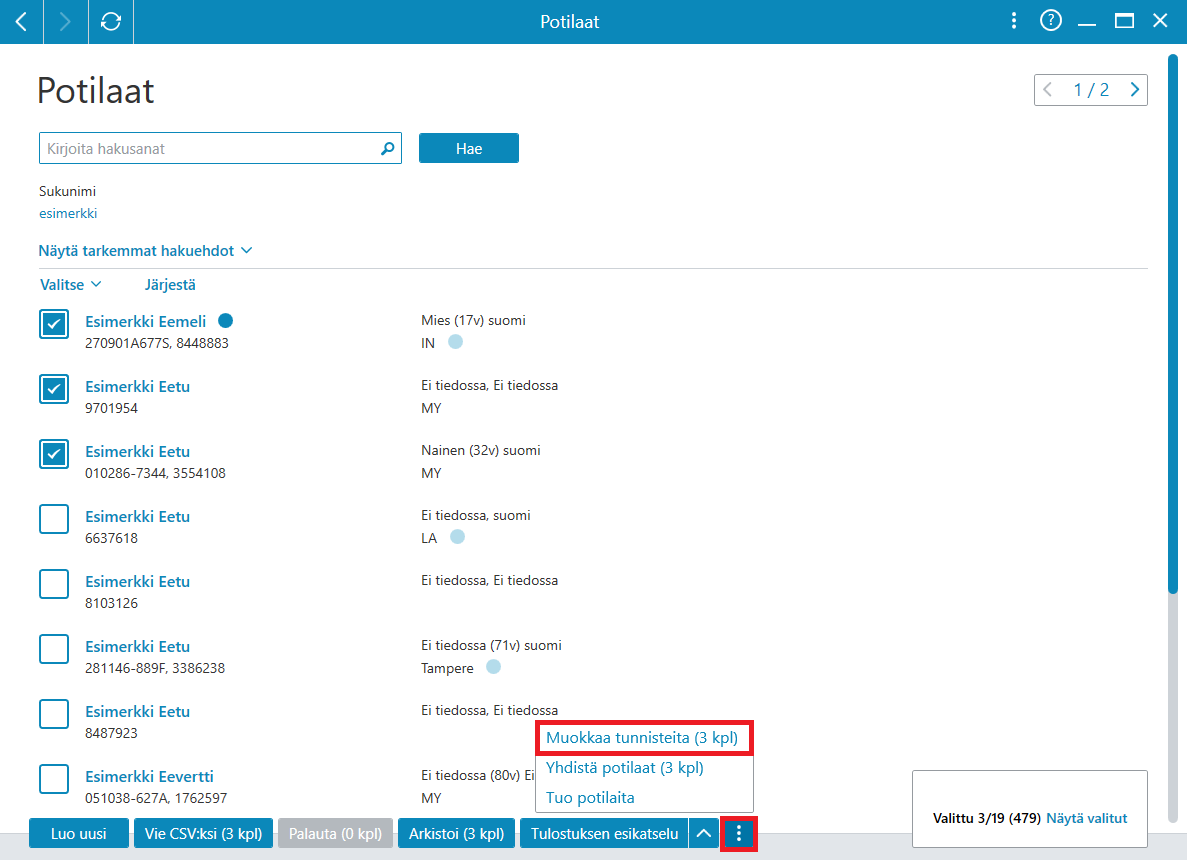The width and height of the screenshot is (1187, 860).
Task: Go to the previous results page
Action: (1048, 90)
